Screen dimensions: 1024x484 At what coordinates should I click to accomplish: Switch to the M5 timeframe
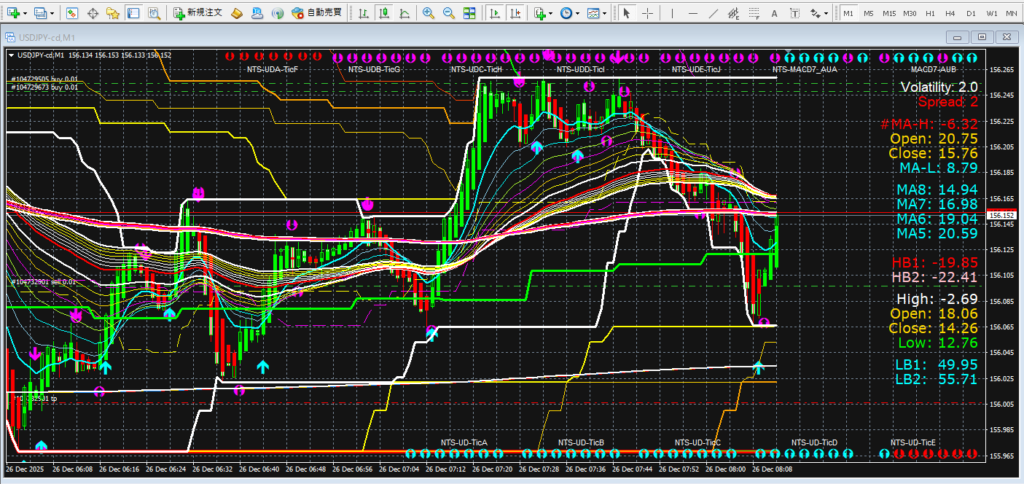(868, 13)
